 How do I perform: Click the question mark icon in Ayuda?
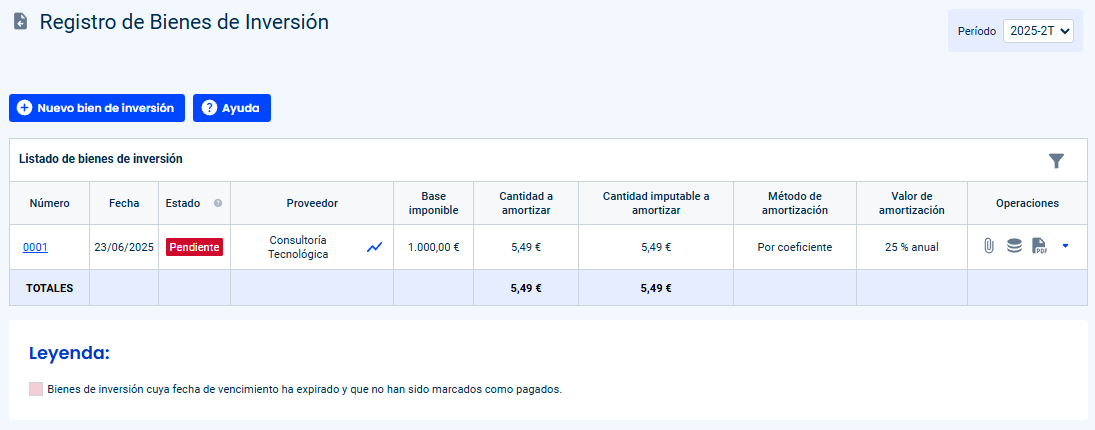click(209, 108)
